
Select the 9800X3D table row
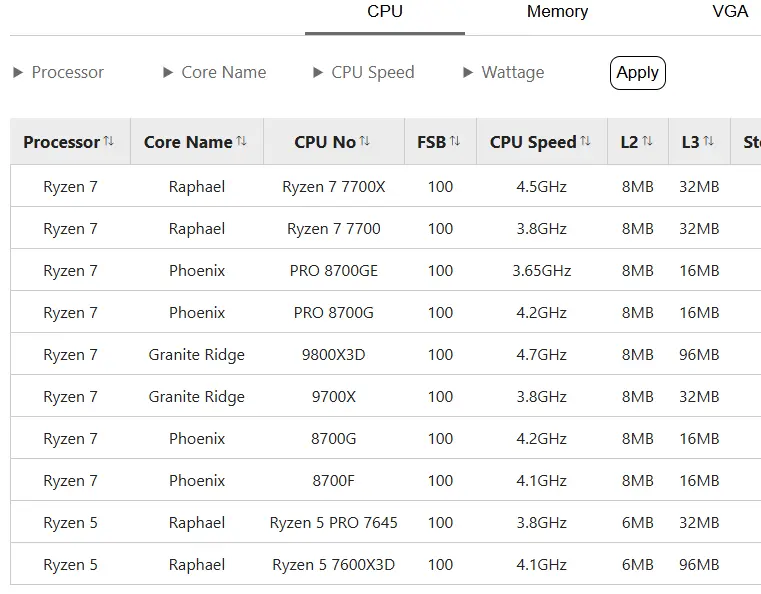pos(385,354)
